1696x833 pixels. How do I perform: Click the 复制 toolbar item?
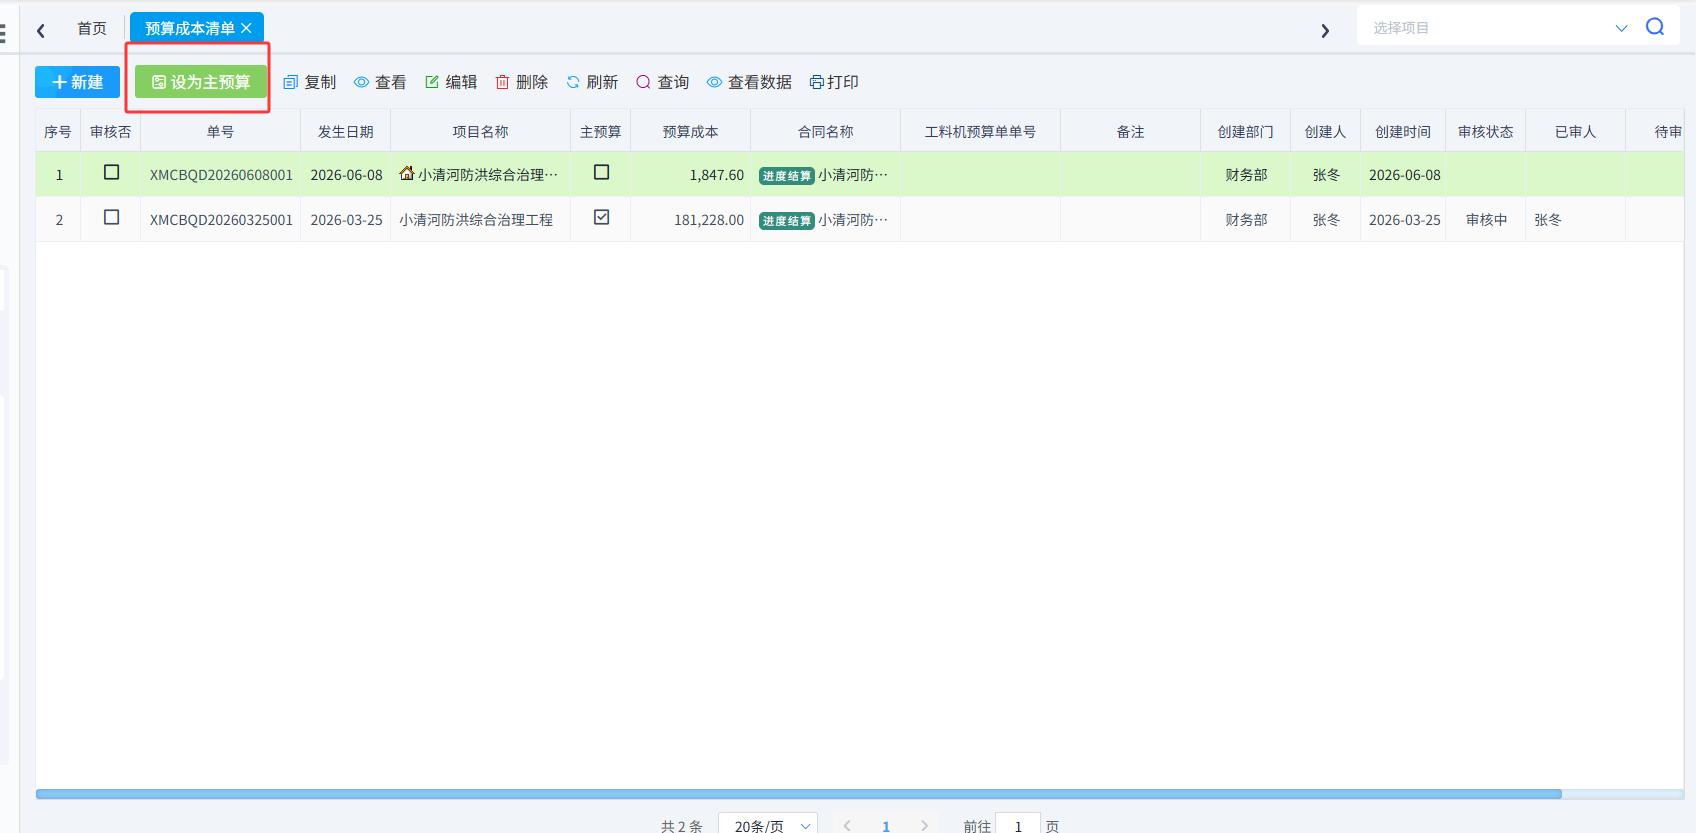pos(310,82)
